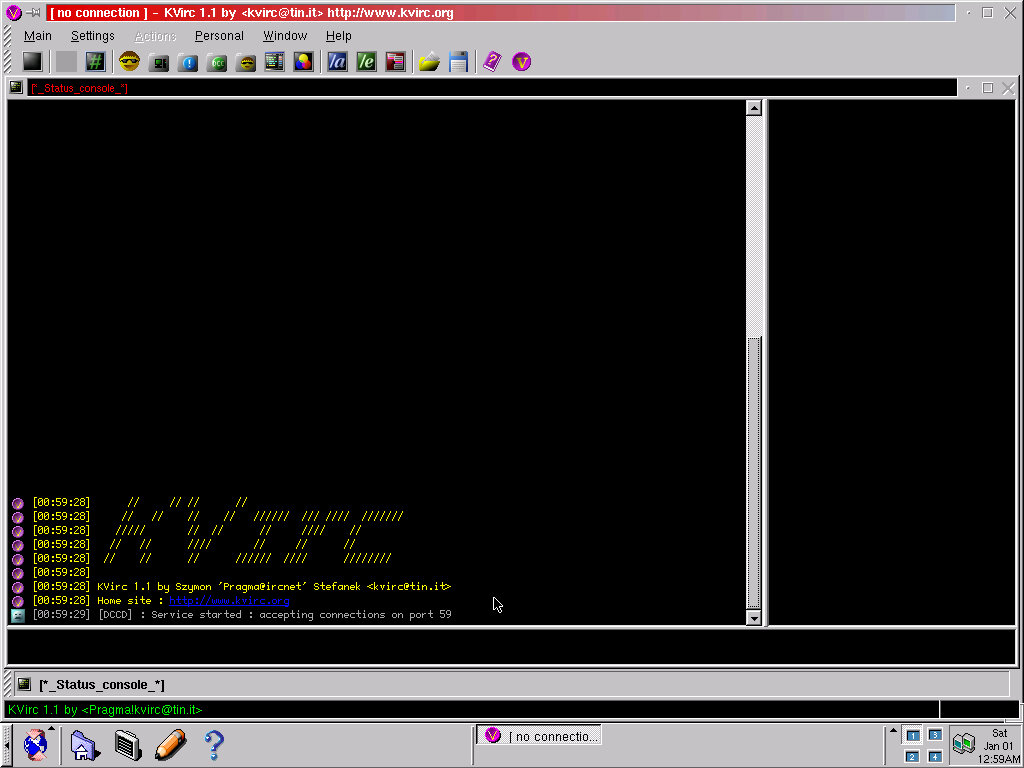Join a channel using the # toolbar icon

pos(95,61)
